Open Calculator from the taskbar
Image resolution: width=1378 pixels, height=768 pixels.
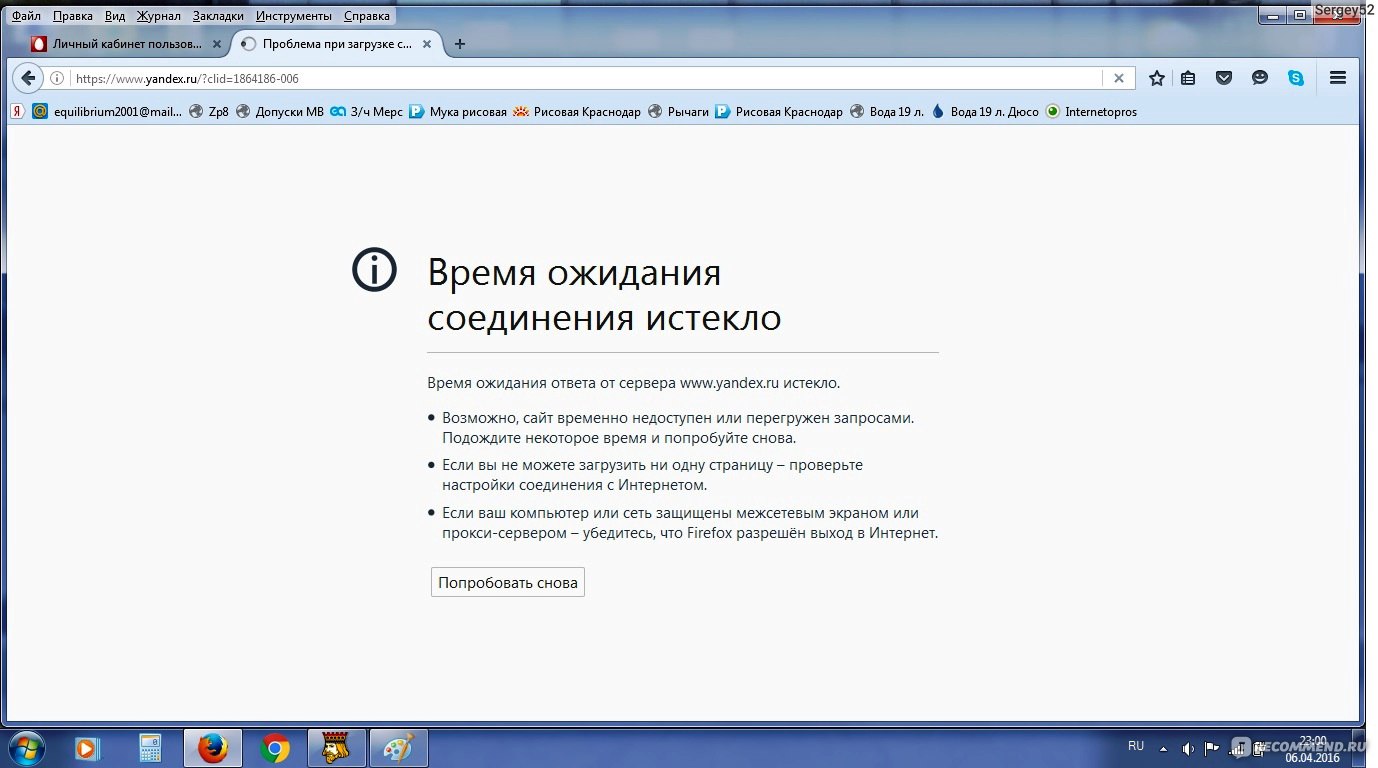150,748
